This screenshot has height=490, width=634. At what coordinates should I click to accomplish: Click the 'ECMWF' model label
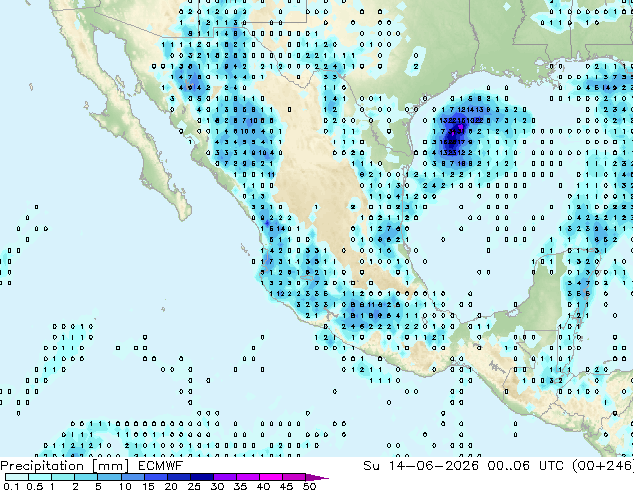click(161, 466)
